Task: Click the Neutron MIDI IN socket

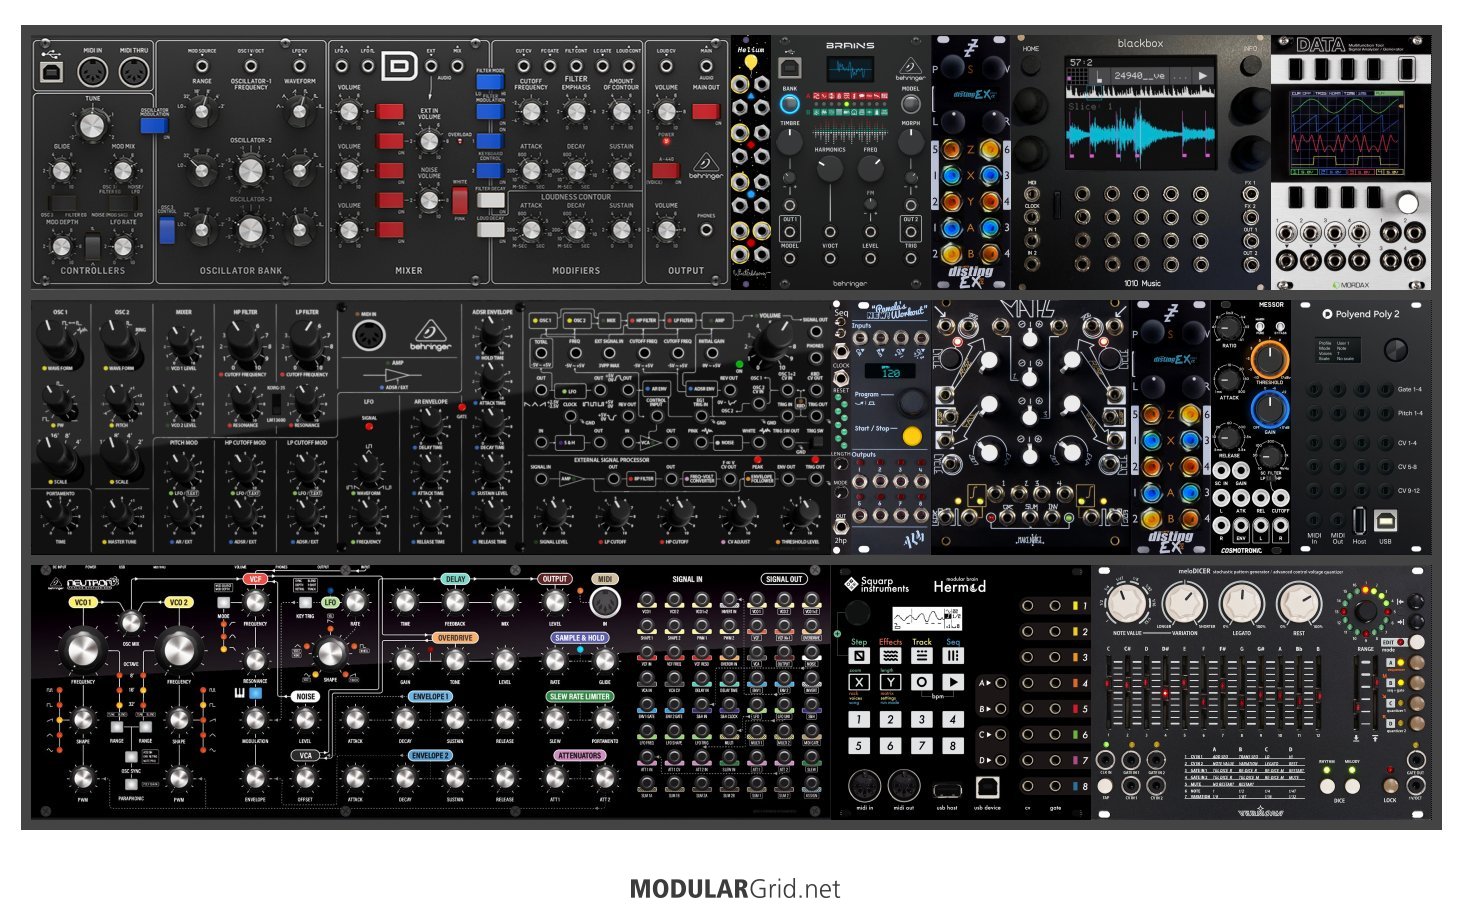Action: 604,602
